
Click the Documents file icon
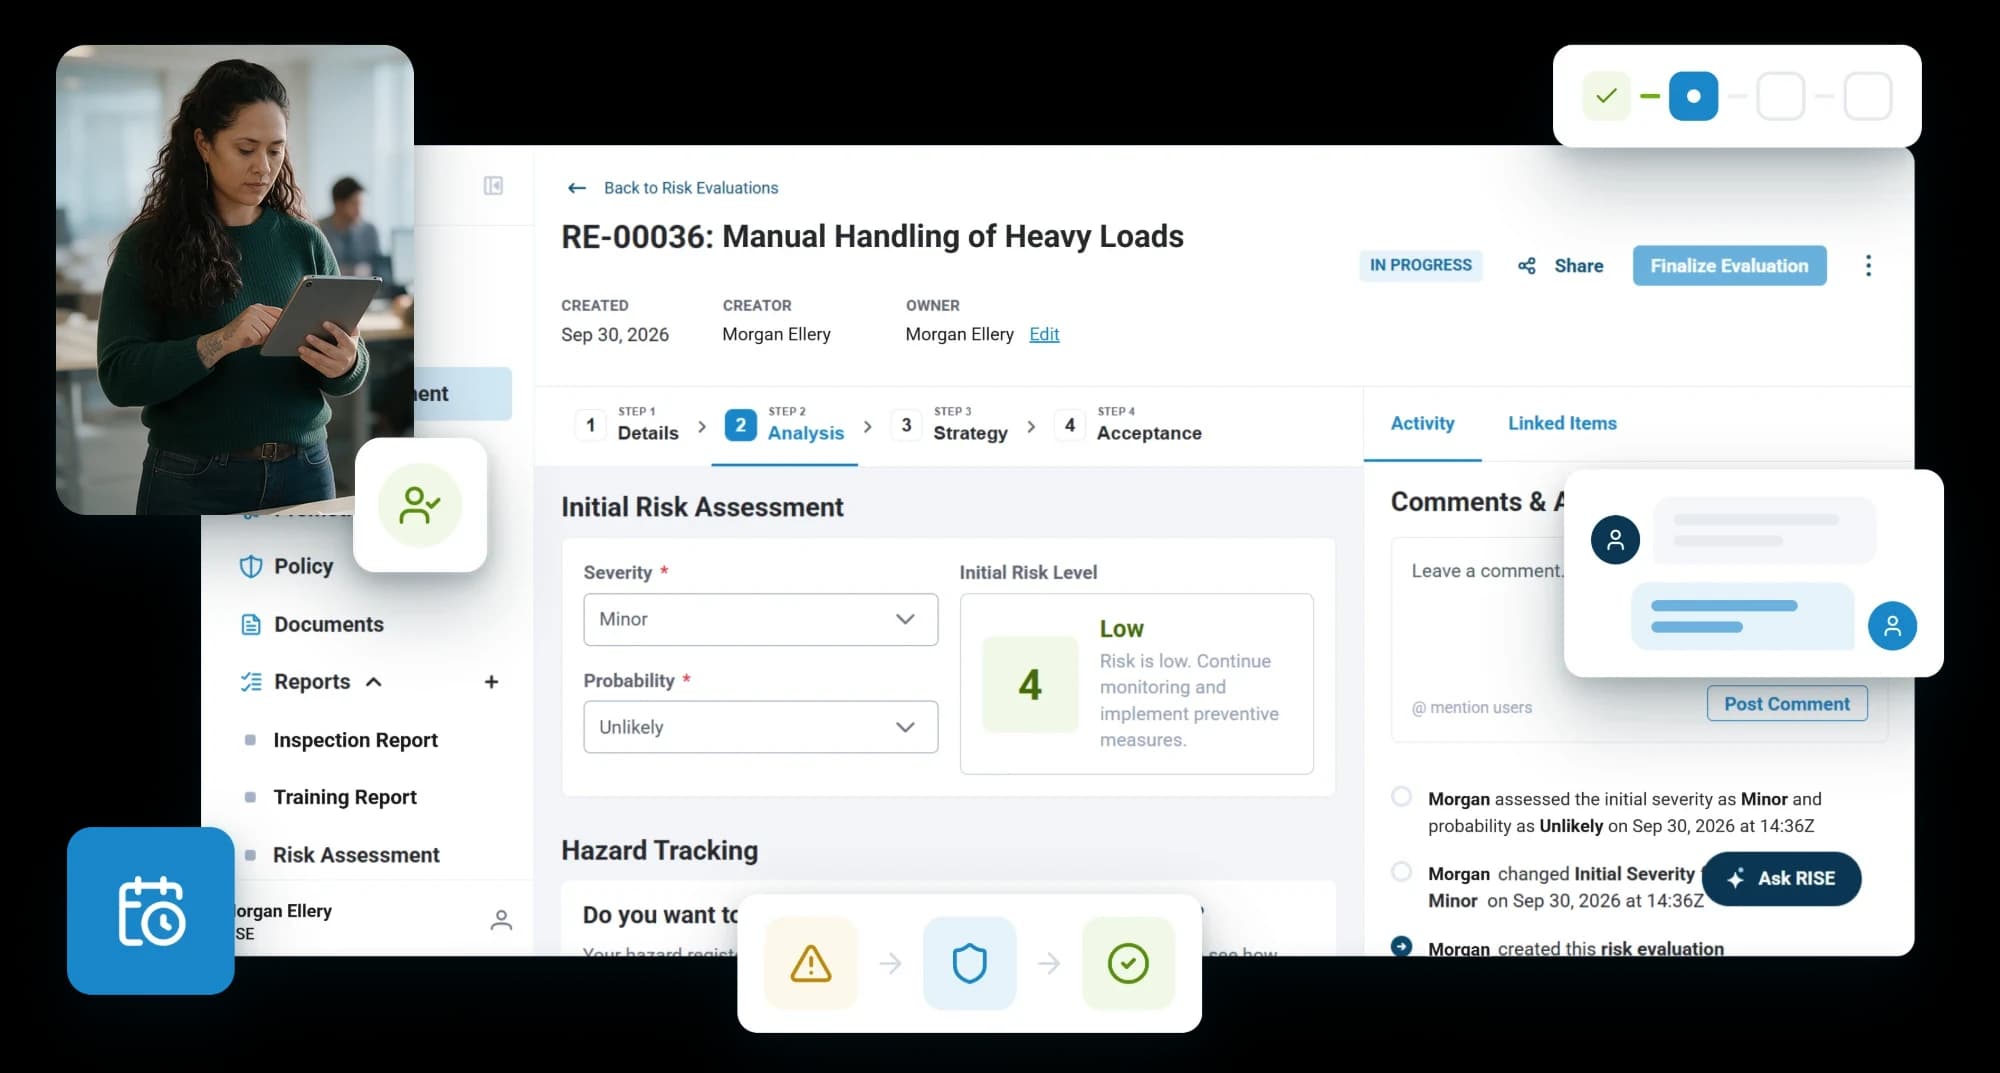point(251,624)
